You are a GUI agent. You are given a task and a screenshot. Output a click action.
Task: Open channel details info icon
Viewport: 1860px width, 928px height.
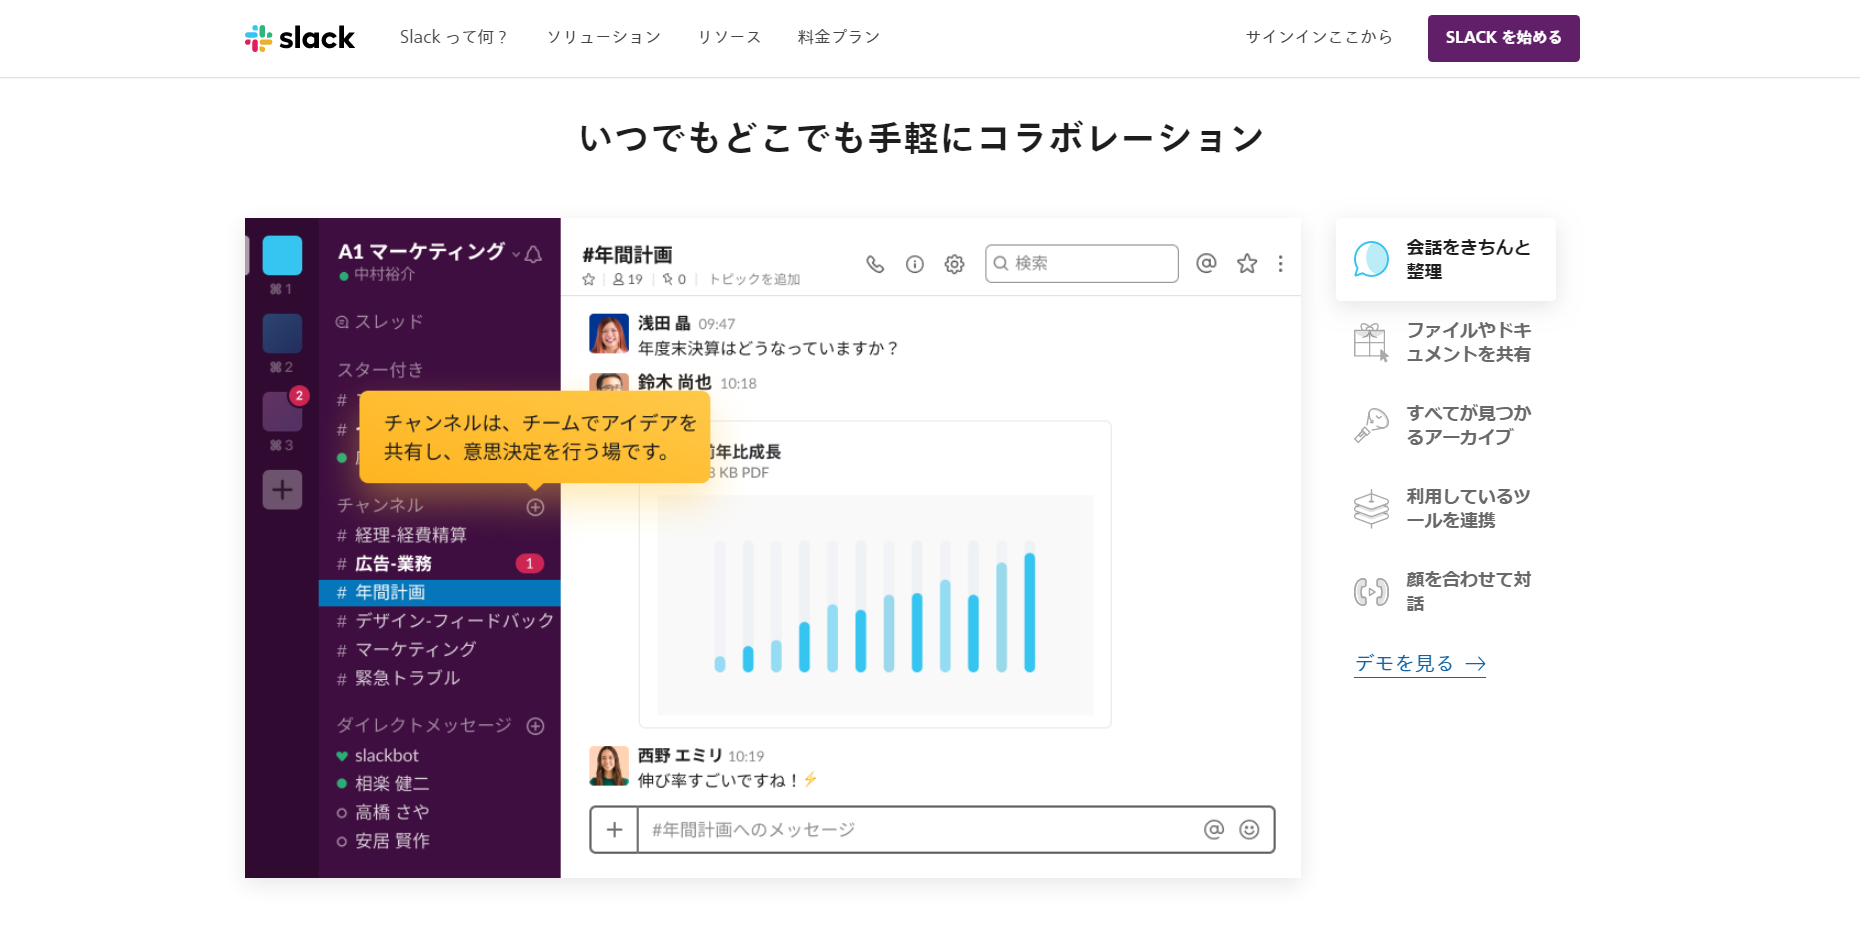[x=914, y=264]
